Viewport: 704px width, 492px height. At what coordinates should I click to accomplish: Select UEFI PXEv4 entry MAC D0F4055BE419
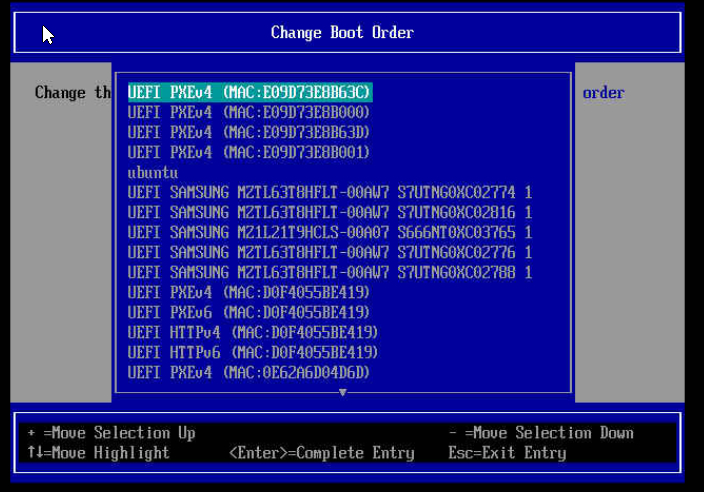click(x=249, y=292)
